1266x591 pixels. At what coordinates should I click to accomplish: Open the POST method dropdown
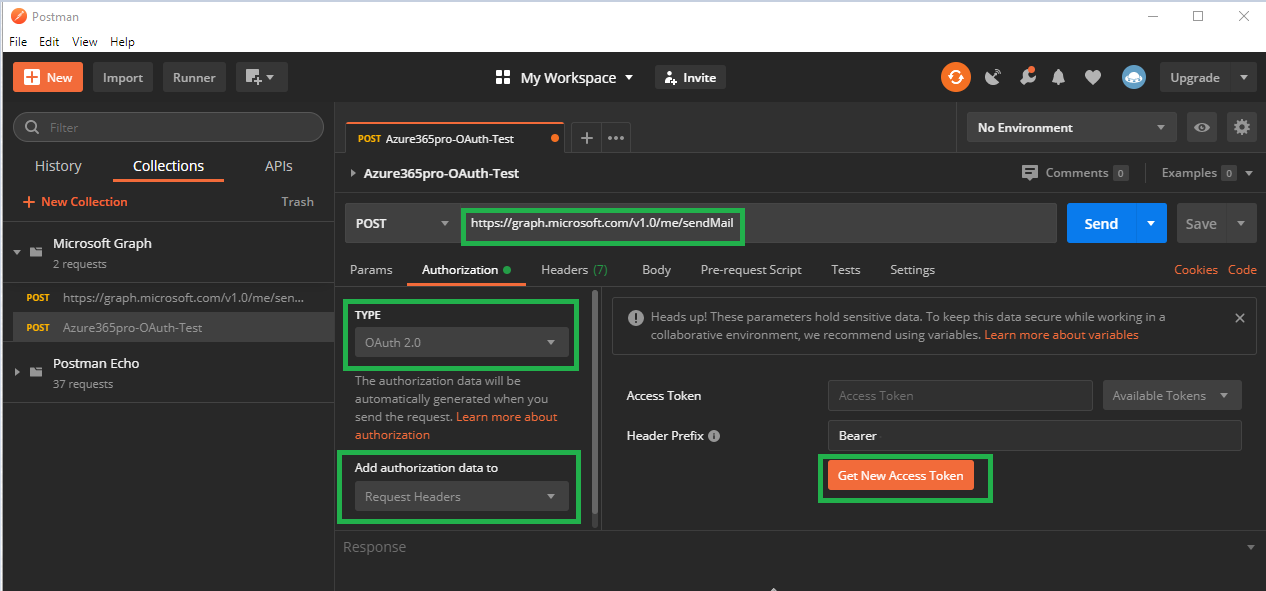pos(402,223)
